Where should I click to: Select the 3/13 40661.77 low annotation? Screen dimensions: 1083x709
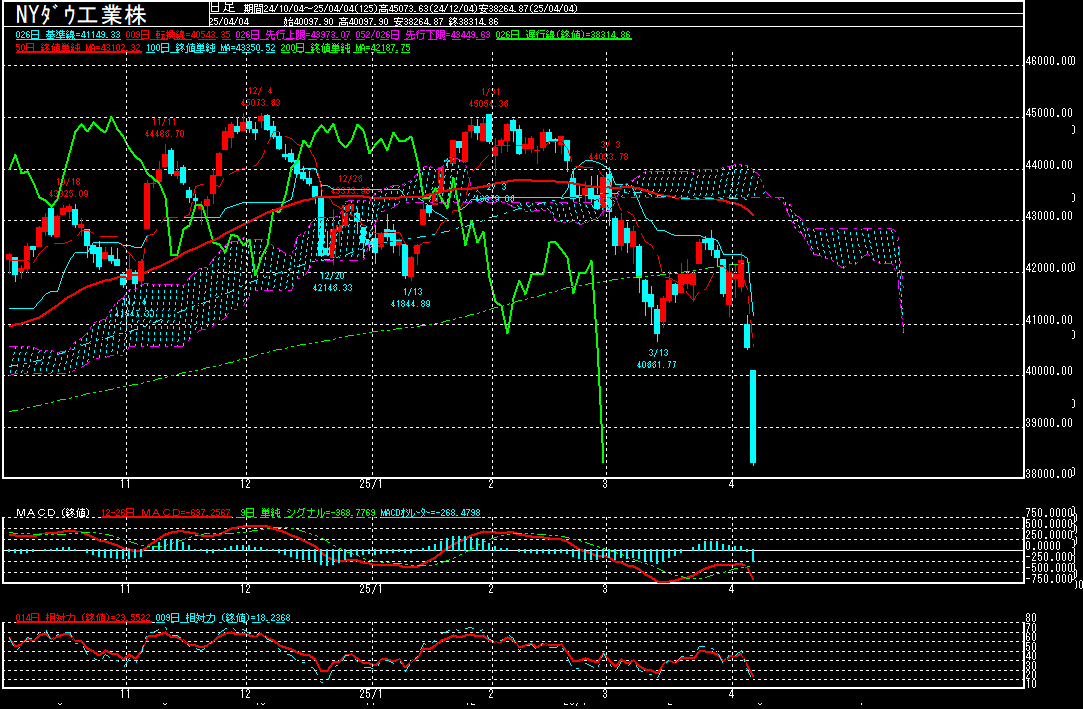(x=657, y=358)
